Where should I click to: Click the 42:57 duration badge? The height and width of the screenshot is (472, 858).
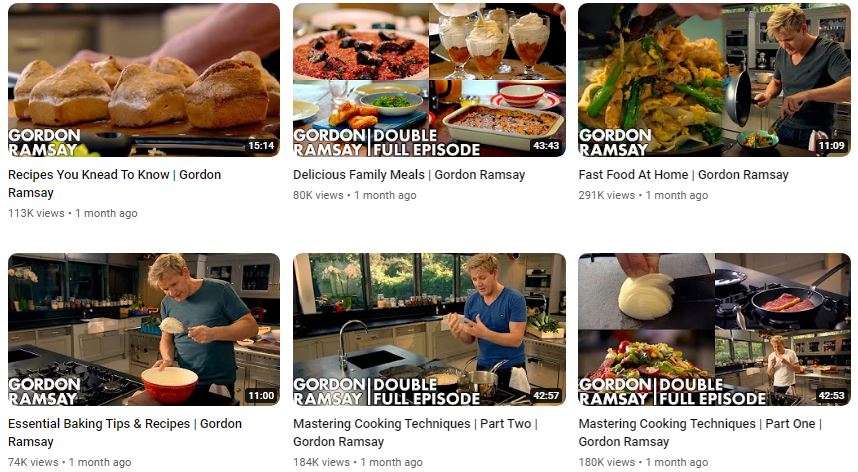coord(546,395)
